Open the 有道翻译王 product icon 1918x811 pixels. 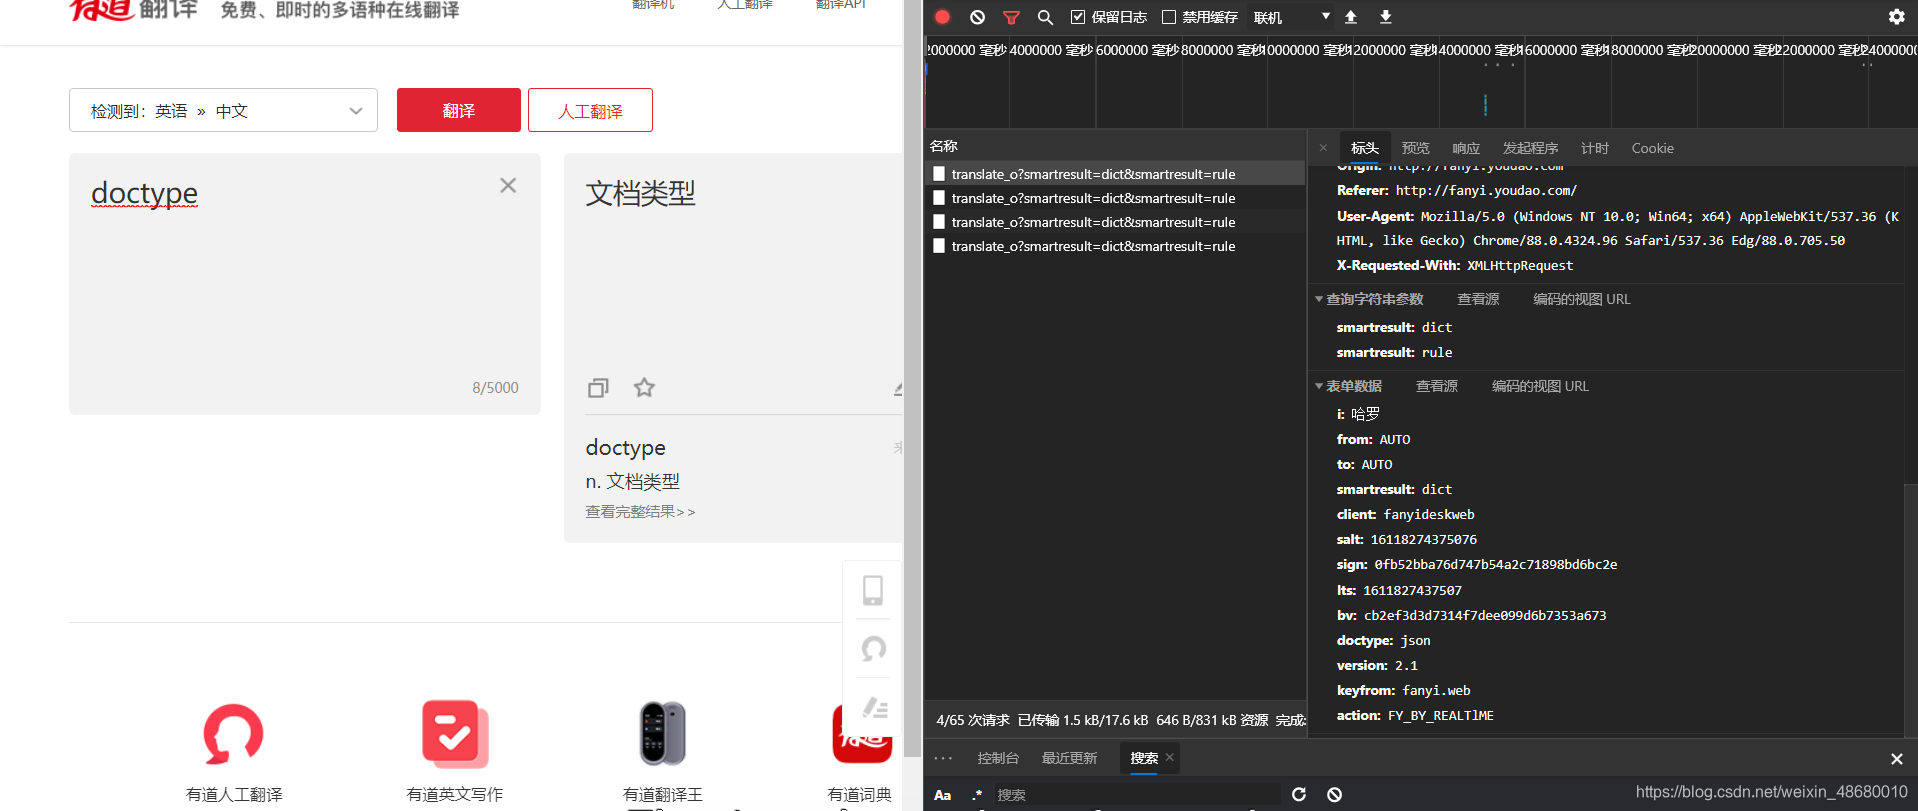coord(662,734)
